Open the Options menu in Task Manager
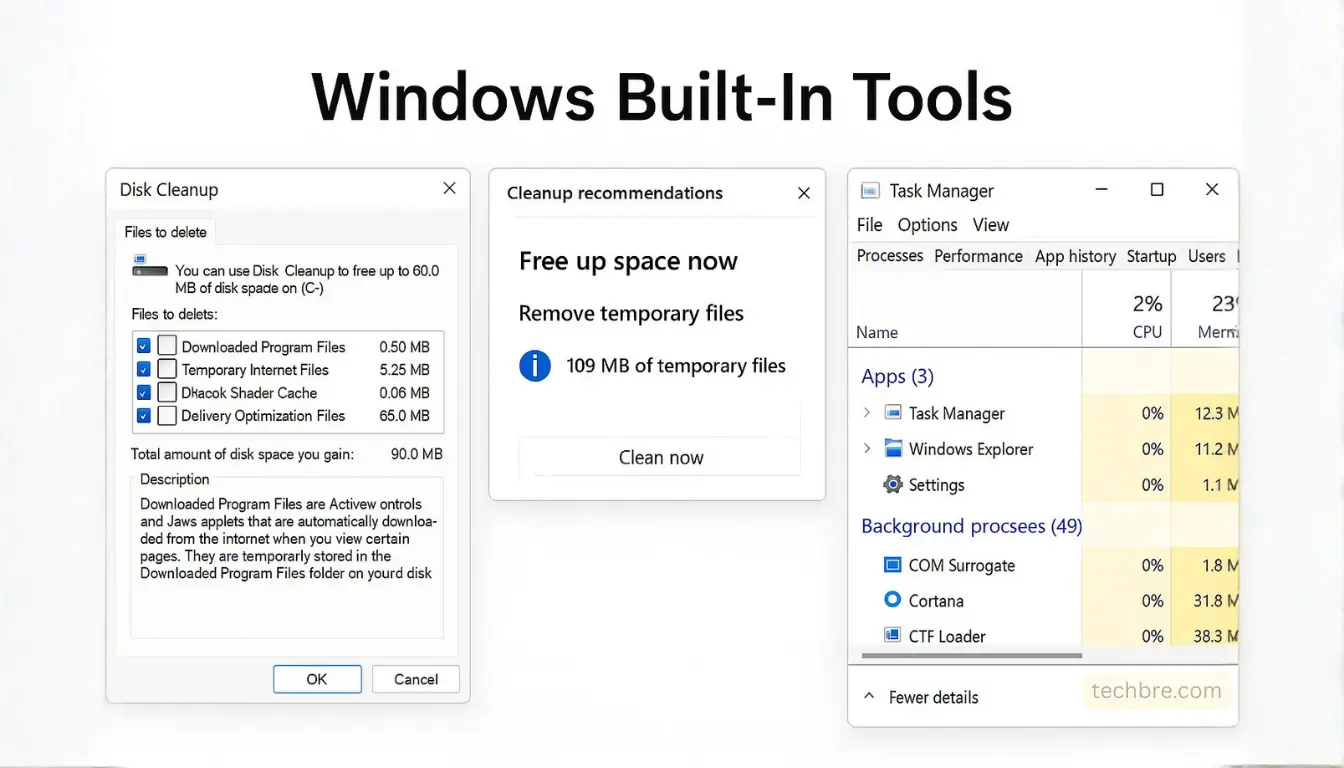Screen dimensions: 1344x768 coord(926,224)
